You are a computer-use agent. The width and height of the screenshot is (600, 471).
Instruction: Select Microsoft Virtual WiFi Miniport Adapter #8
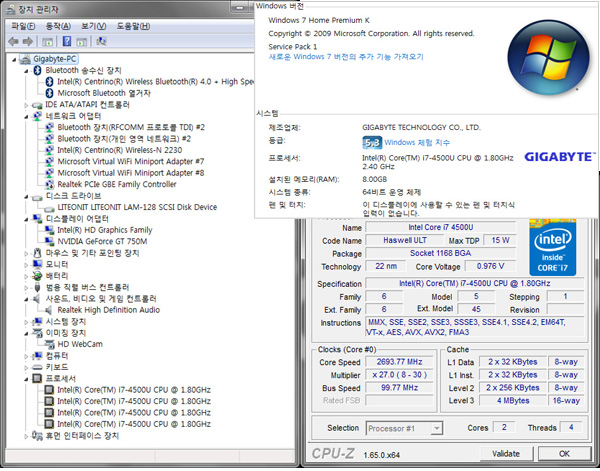click(x=130, y=173)
